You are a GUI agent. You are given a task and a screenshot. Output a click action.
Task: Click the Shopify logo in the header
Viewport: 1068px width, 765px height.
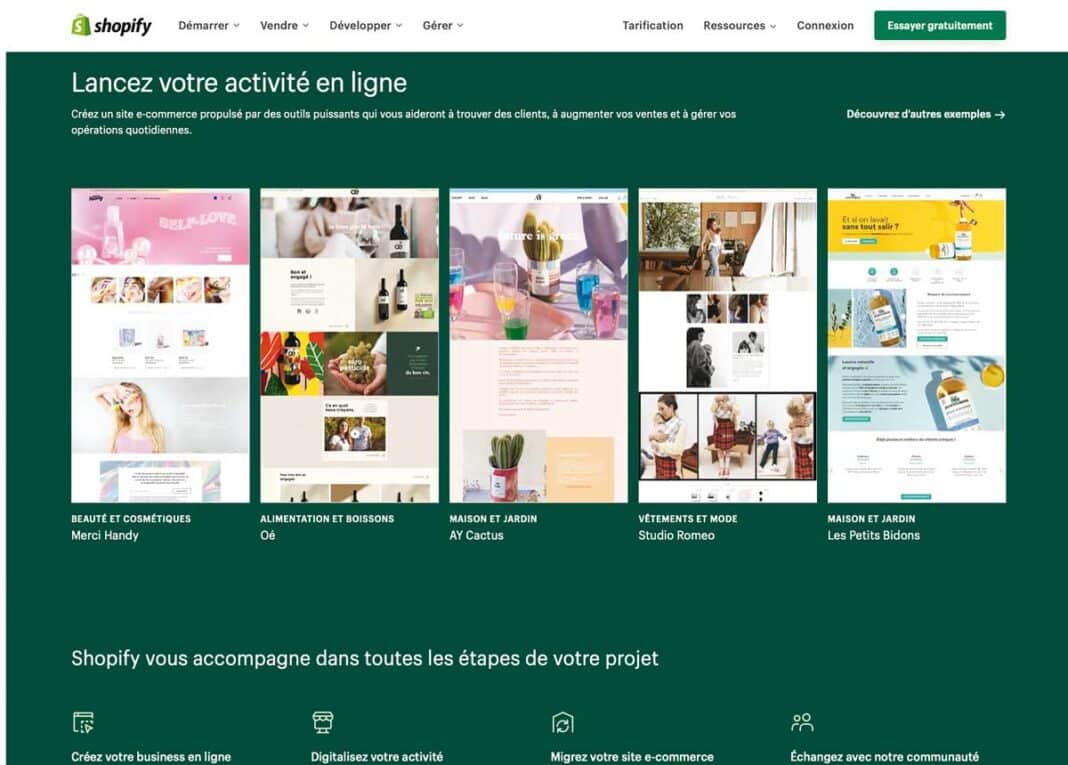[111, 26]
